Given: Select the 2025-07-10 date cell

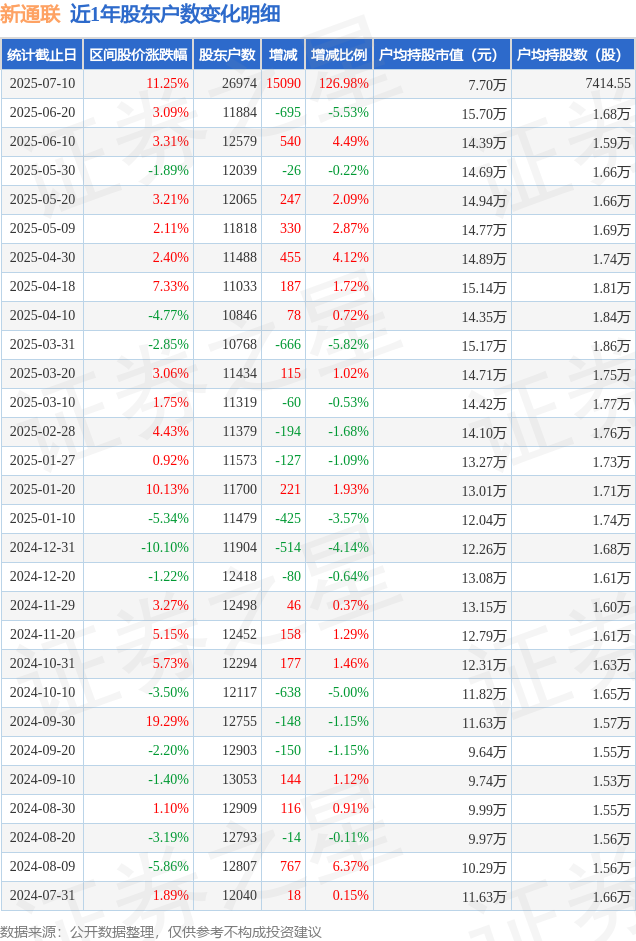Looking at the screenshot, I should (x=43, y=83).
